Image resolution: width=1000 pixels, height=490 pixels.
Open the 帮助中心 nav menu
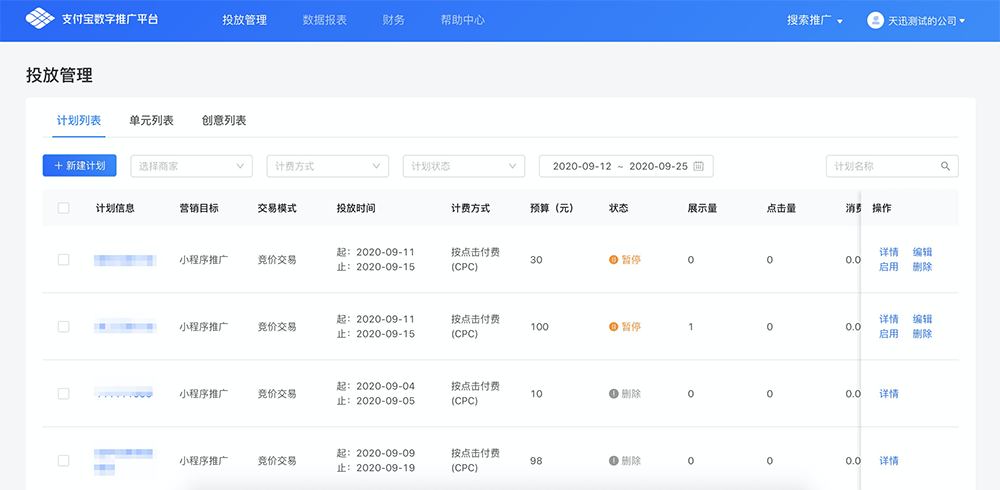(462, 20)
